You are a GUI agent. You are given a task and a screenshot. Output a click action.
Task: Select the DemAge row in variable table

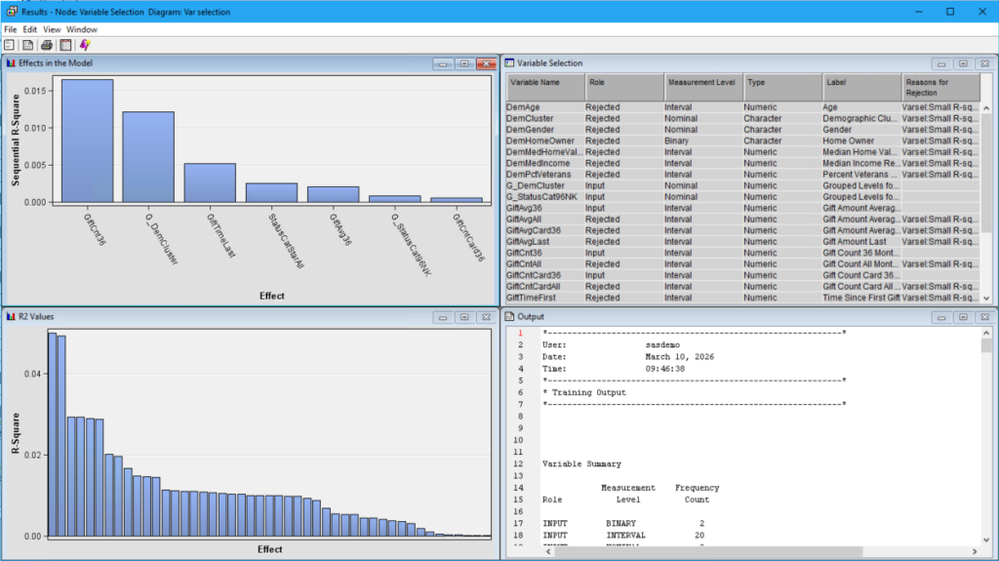pyautogui.click(x=743, y=107)
